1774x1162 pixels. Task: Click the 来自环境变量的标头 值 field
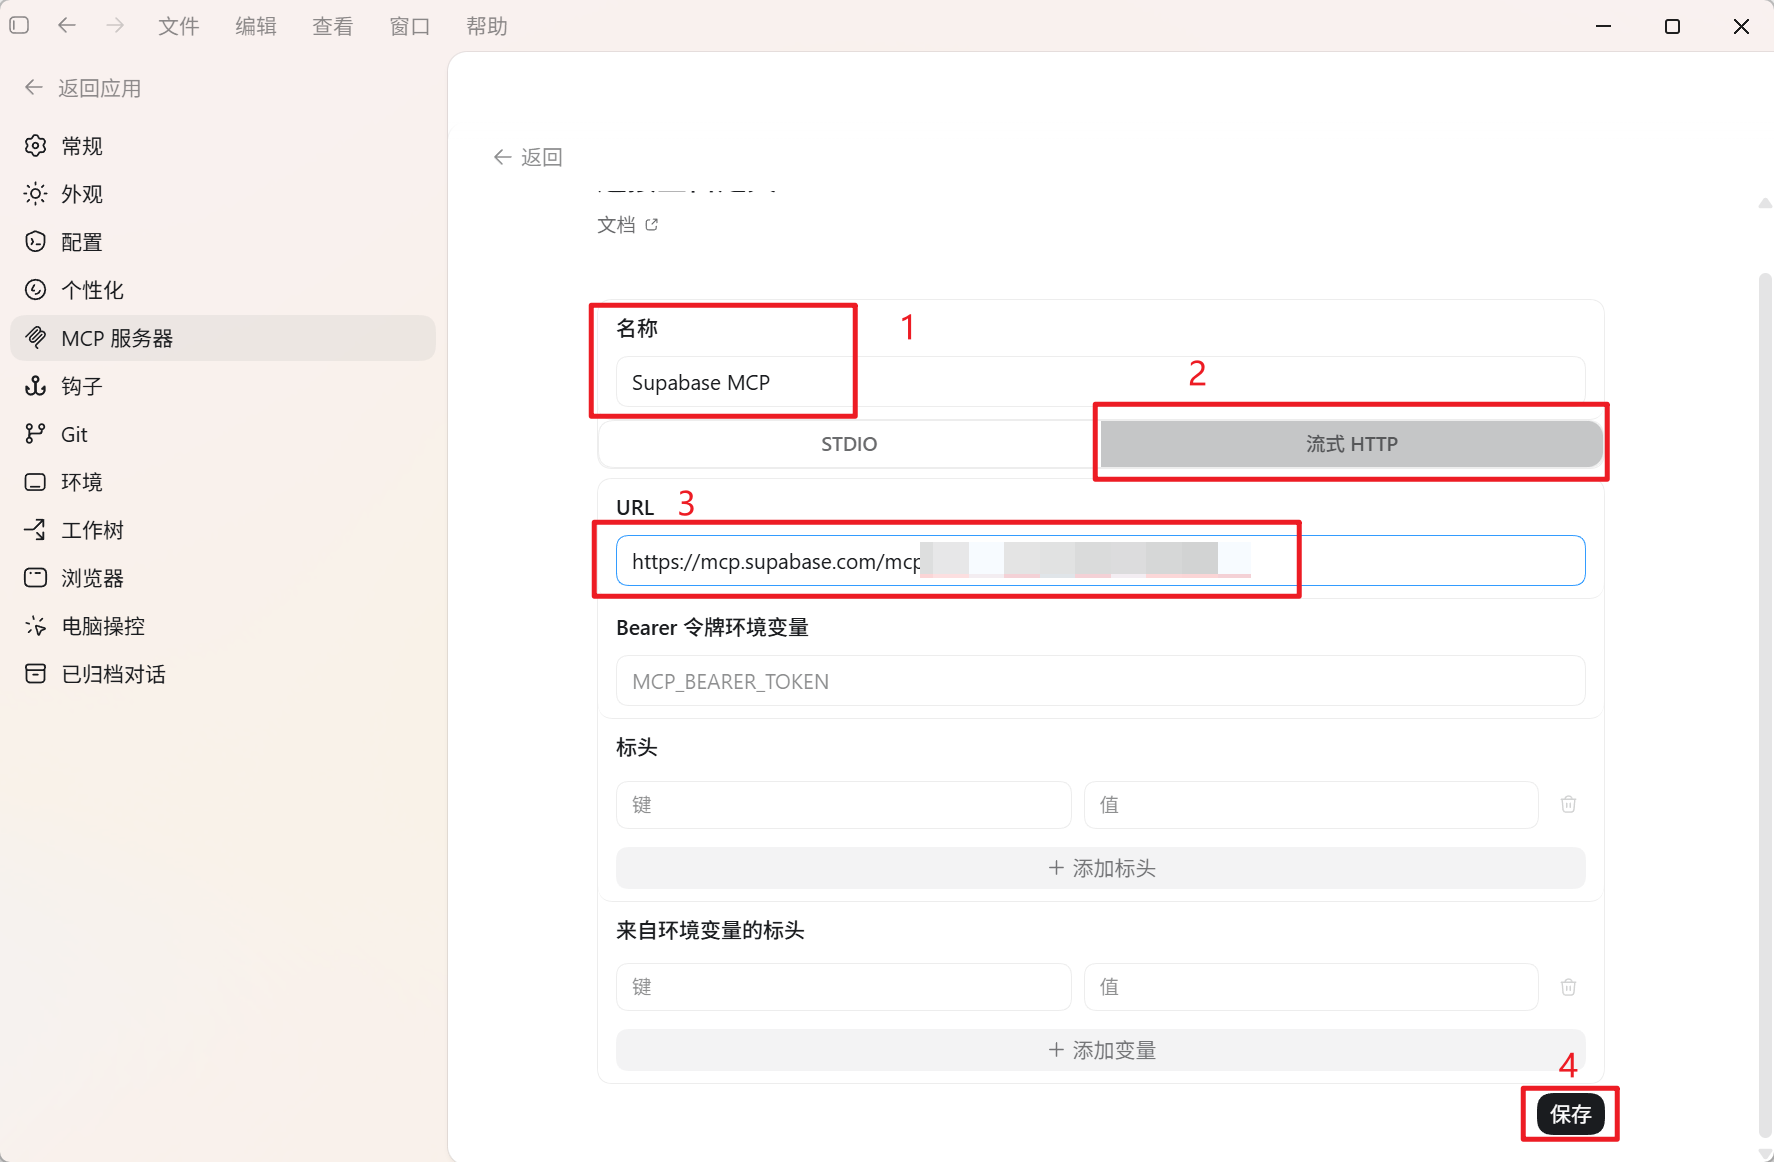tap(1311, 987)
